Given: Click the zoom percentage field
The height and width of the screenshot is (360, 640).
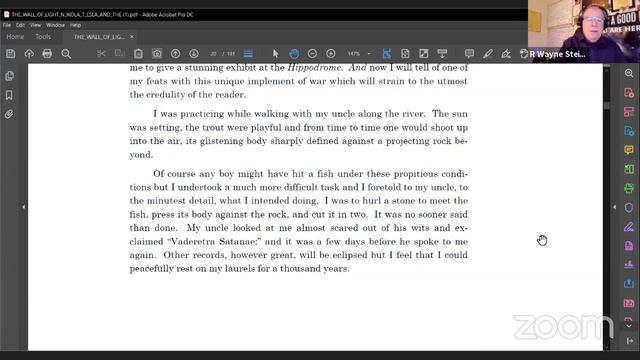Looking at the screenshot, I should (x=354, y=53).
